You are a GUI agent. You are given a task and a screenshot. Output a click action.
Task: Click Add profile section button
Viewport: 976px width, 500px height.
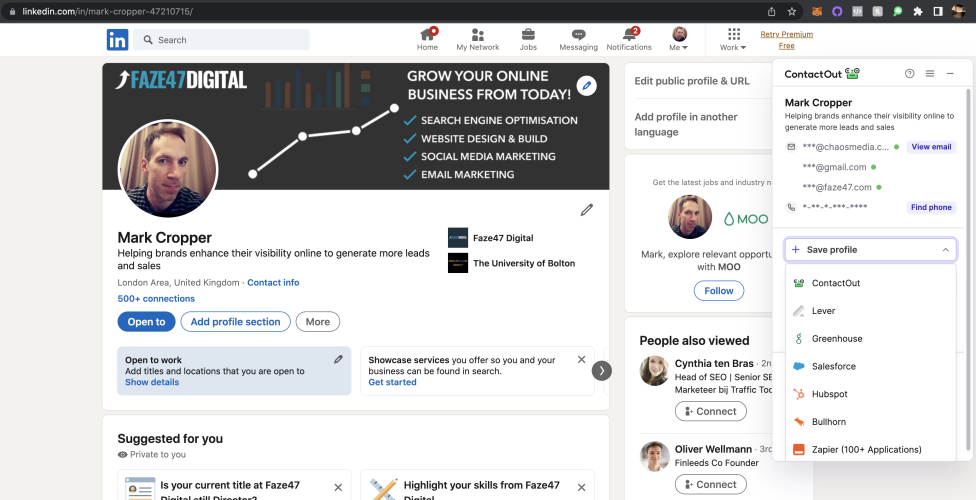pos(235,322)
